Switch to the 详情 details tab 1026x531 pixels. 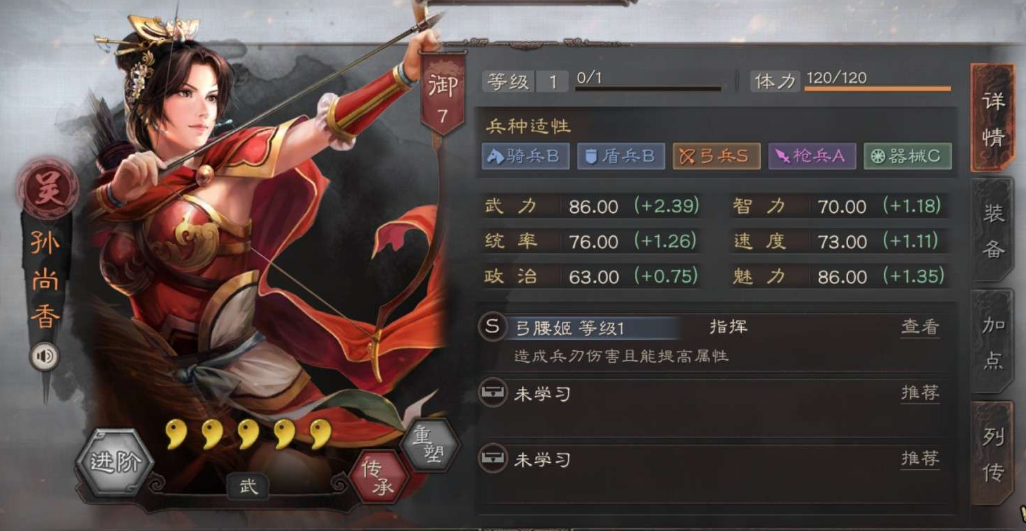993,118
